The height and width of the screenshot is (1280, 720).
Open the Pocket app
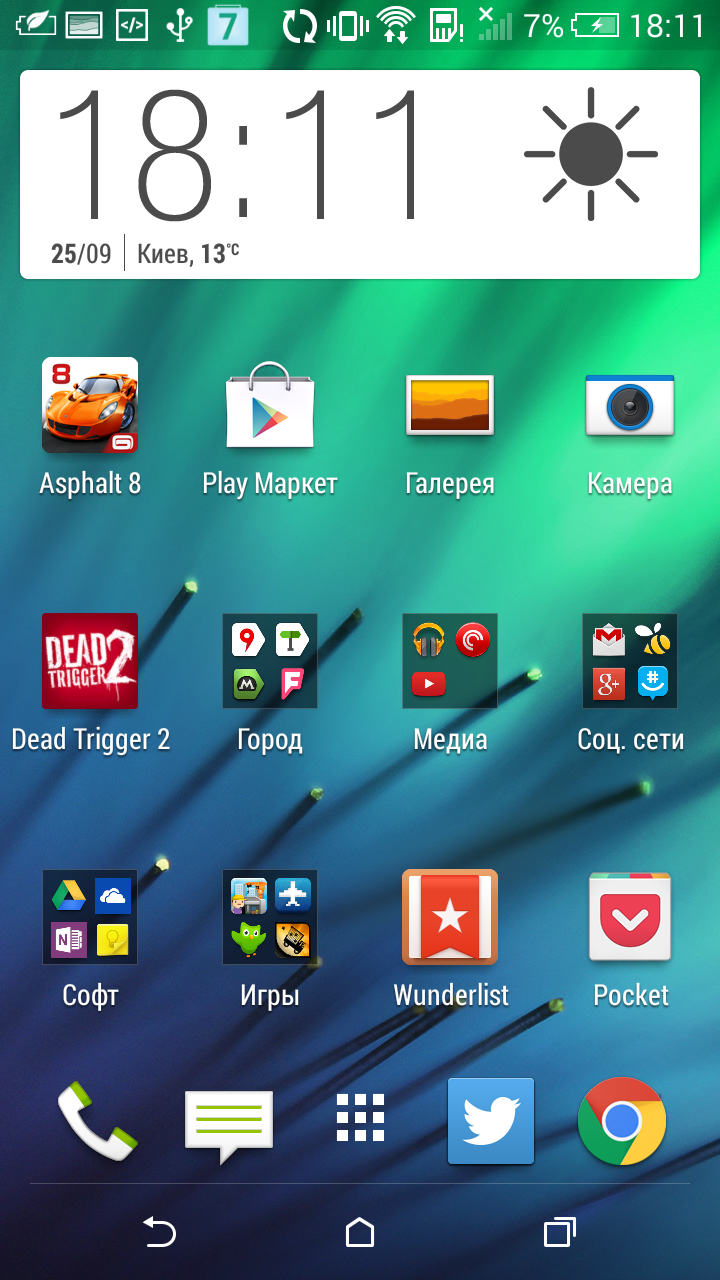[x=630, y=917]
